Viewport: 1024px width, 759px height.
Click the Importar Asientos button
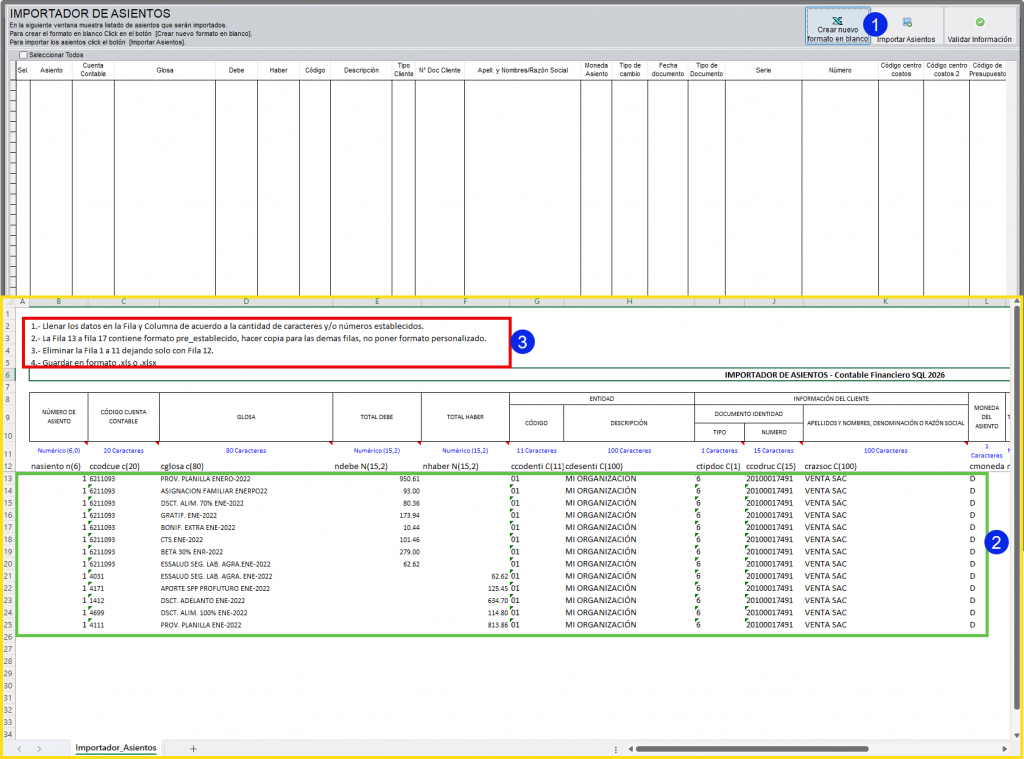tap(906, 26)
